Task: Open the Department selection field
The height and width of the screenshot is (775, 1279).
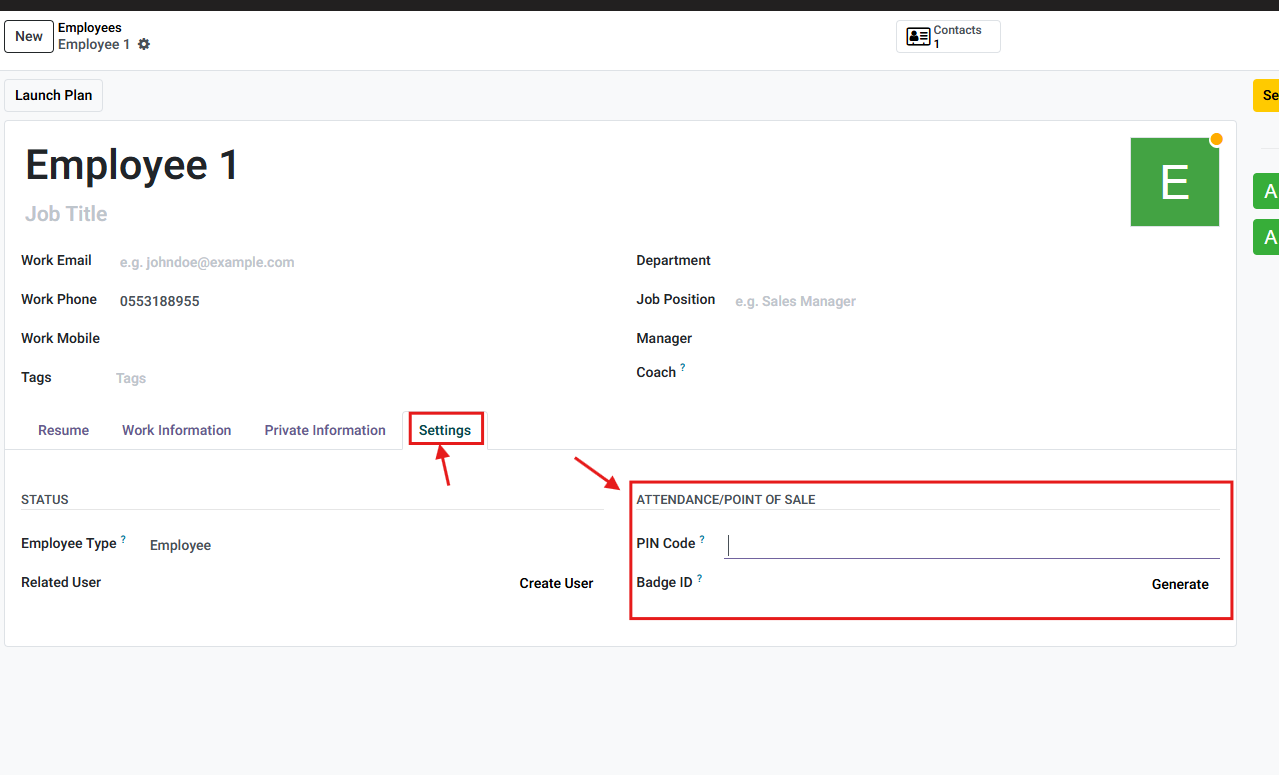Action: point(970,261)
